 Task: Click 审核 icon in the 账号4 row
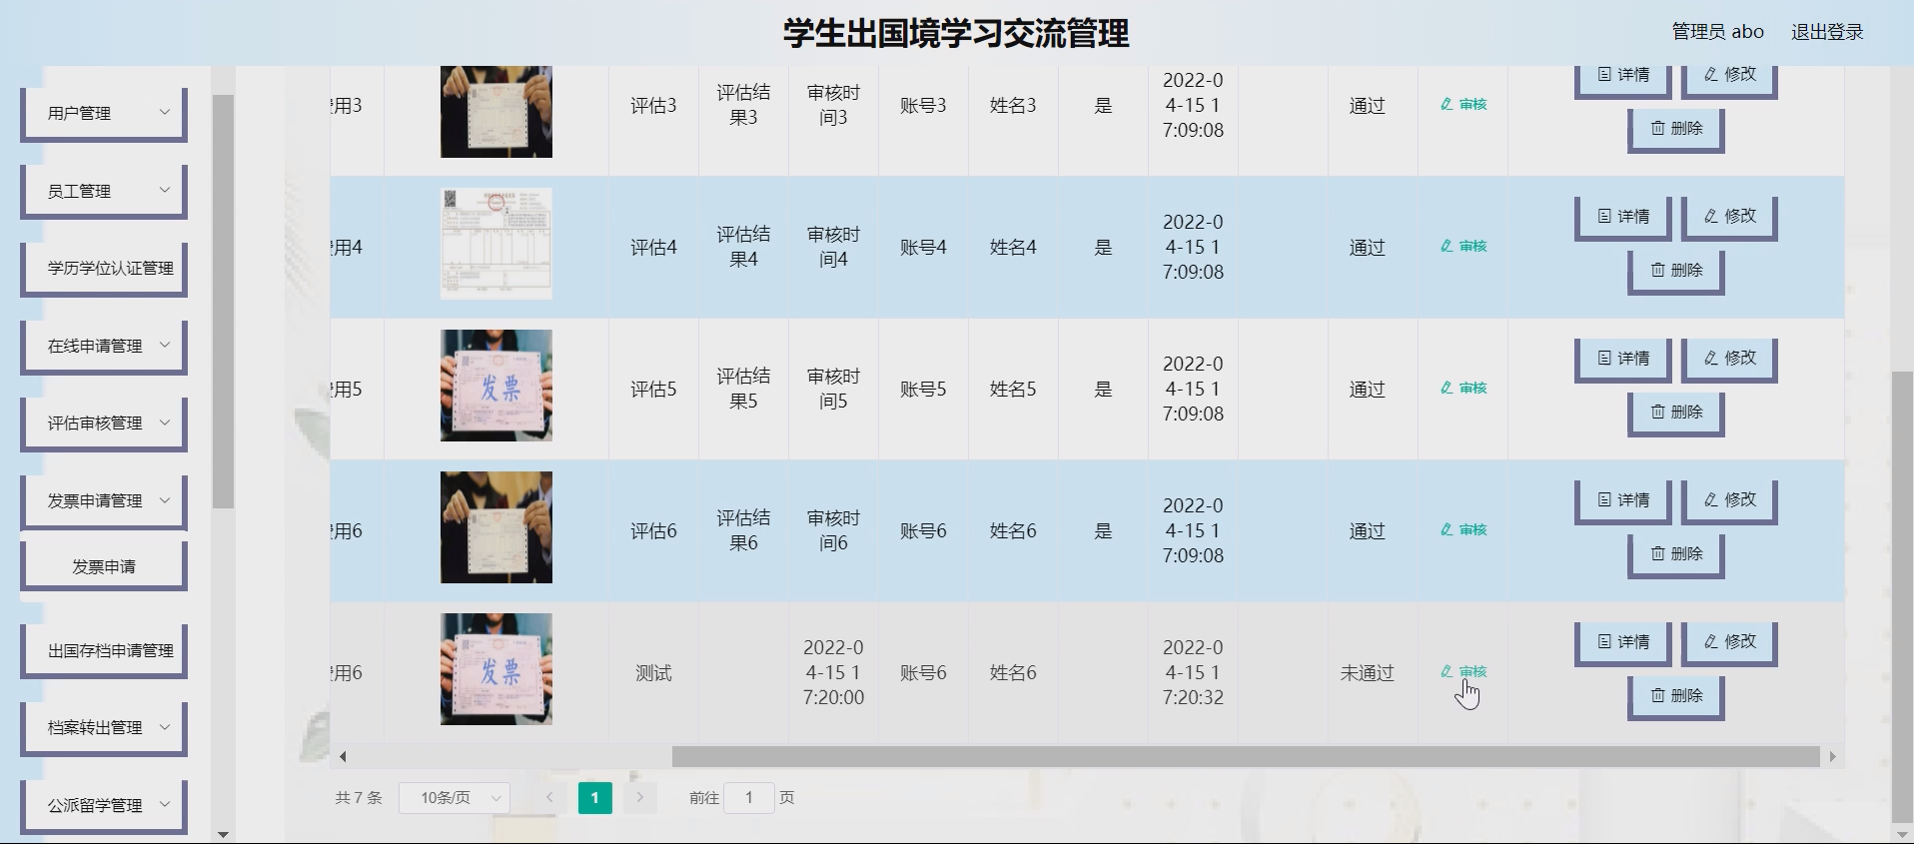pos(1463,246)
